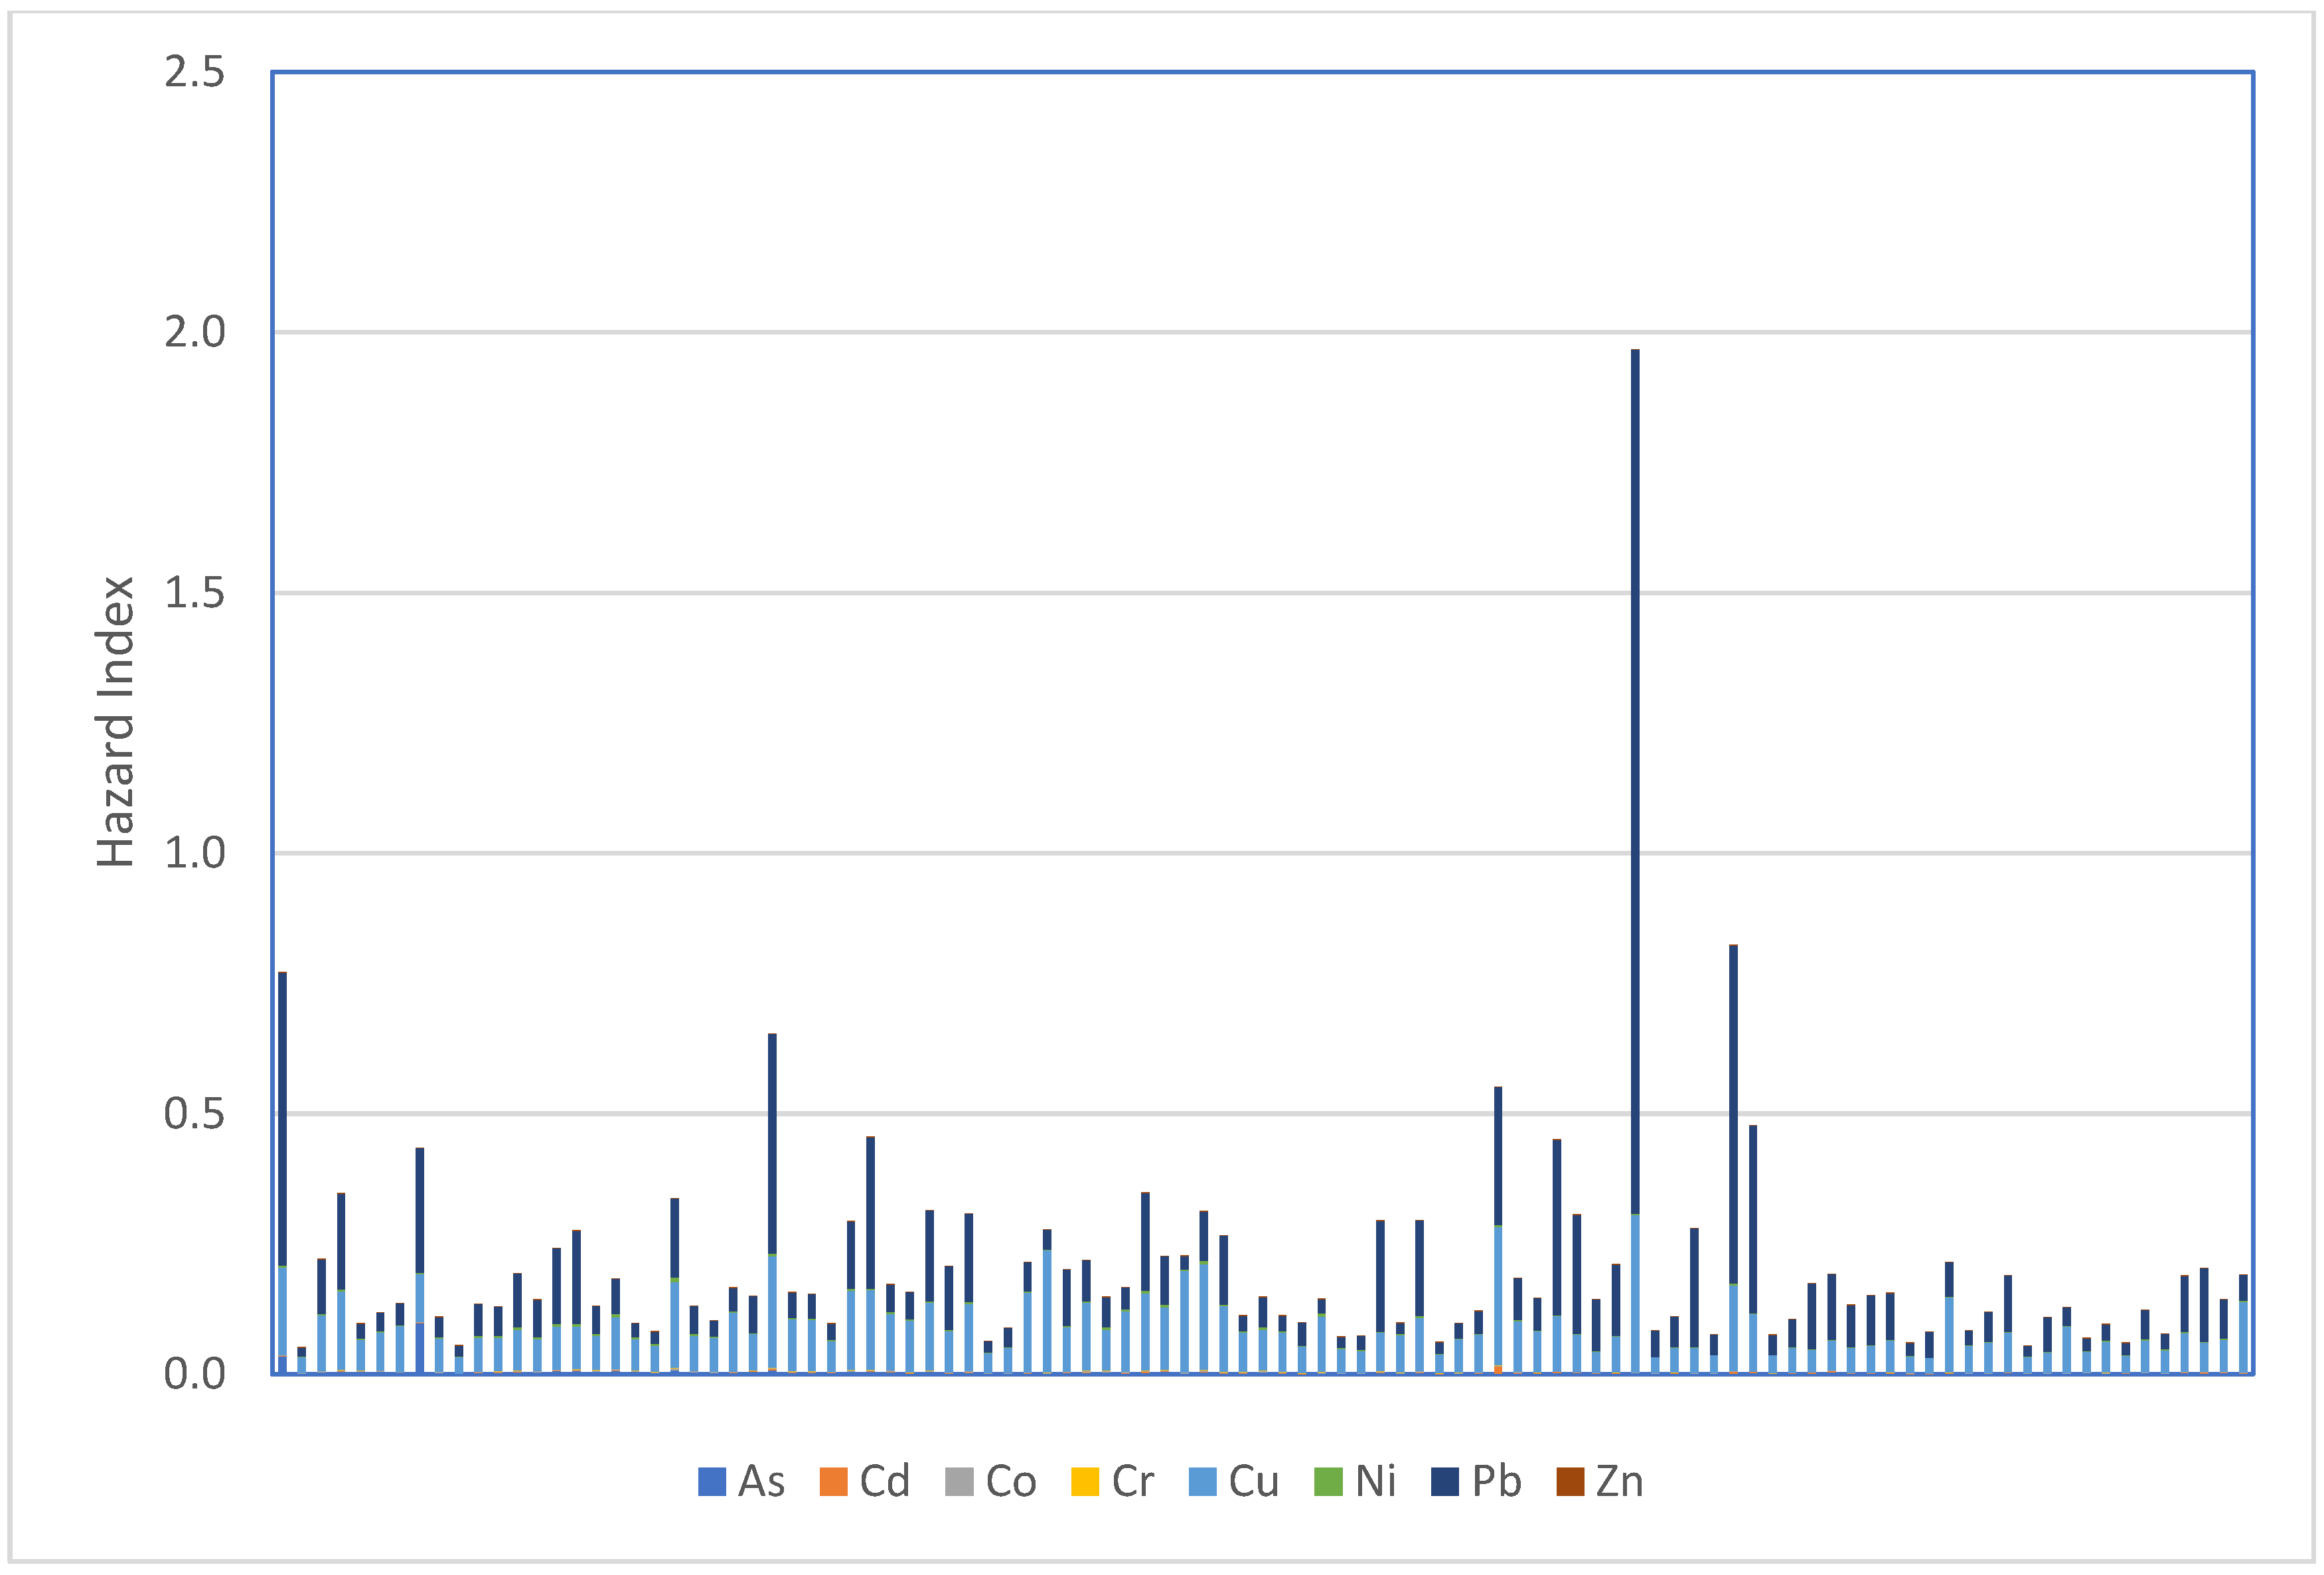This screenshot has height=1575, width=2324.
Task: Click the Ni green legend swatch
Action: pos(1328,1481)
